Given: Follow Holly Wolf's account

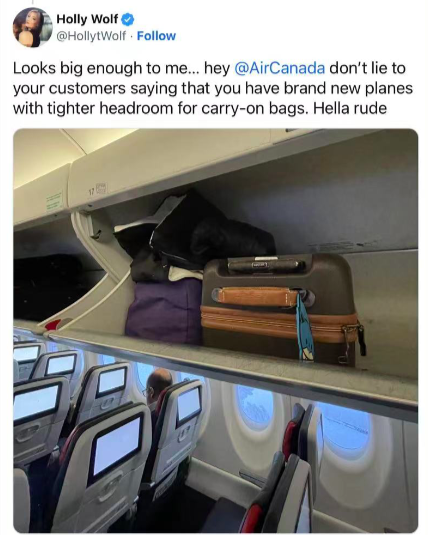Looking at the screenshot, I should [x=156, y=35].
